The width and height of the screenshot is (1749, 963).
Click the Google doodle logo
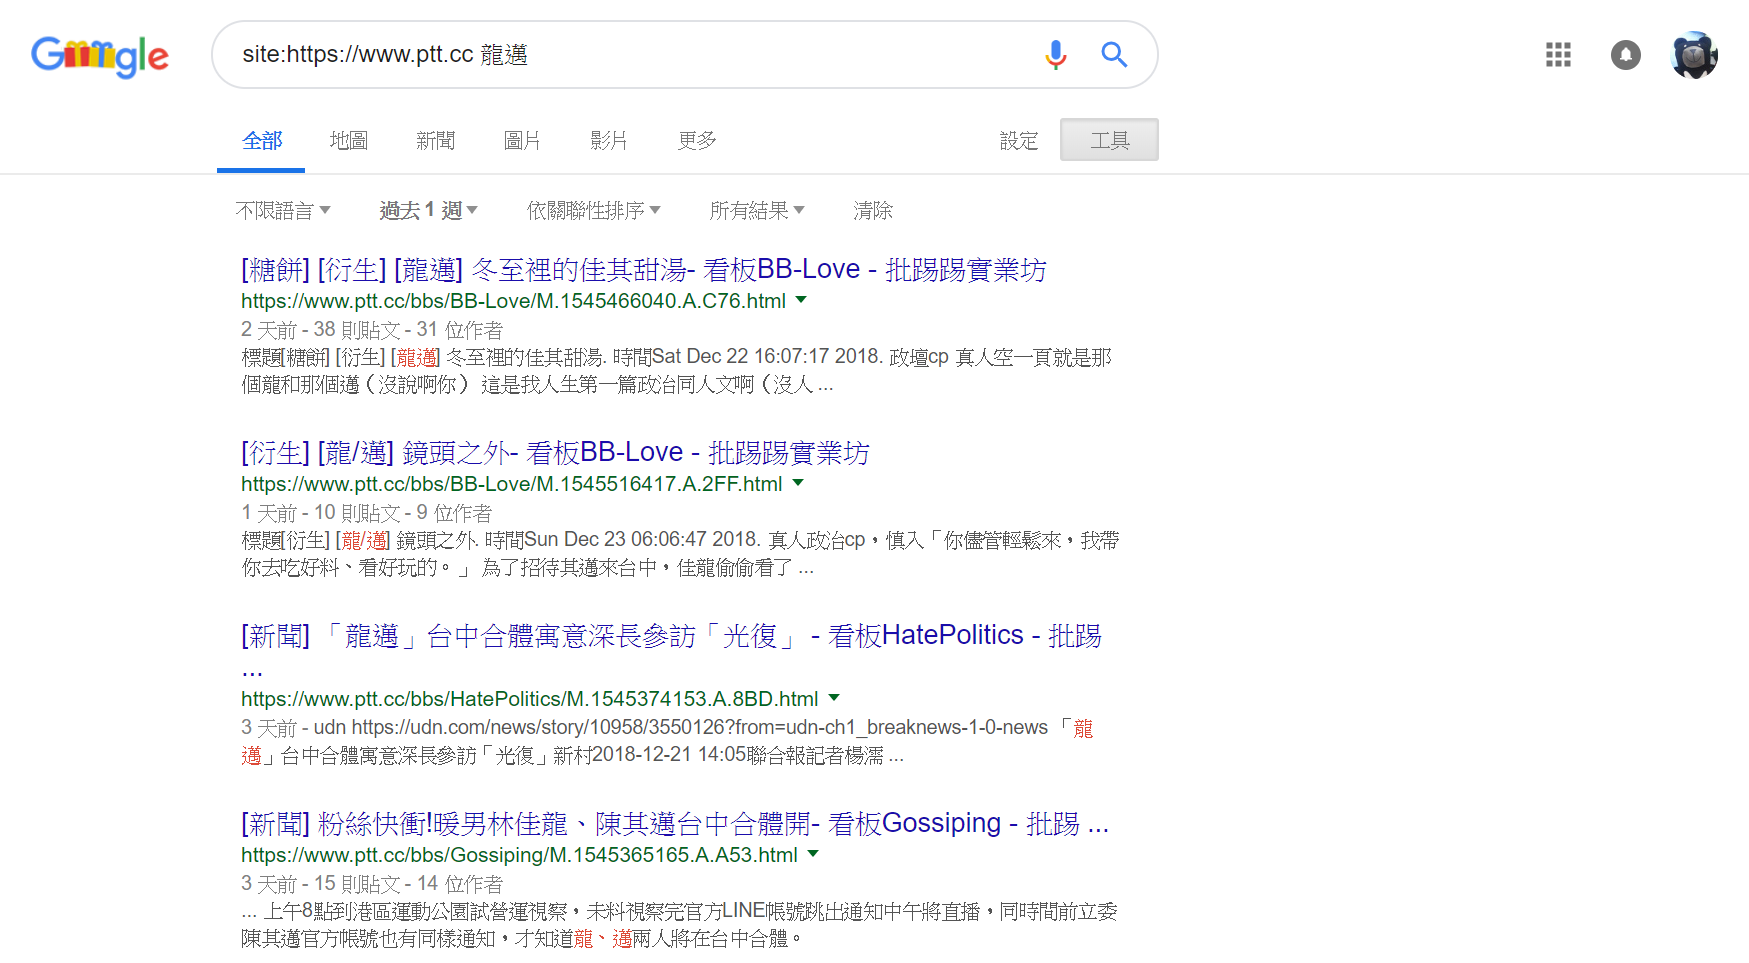pyautogui.click(x=100, y=56)
